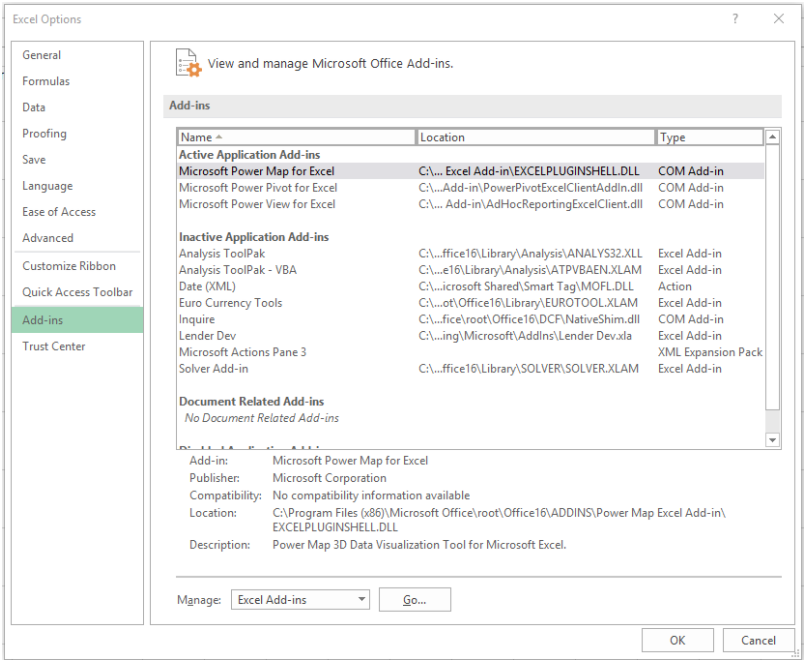This screenshot has height=664, width=807.
Task: Click the PowerPivotExcelClientAddIn.dll location
Action: pos(531,188)
